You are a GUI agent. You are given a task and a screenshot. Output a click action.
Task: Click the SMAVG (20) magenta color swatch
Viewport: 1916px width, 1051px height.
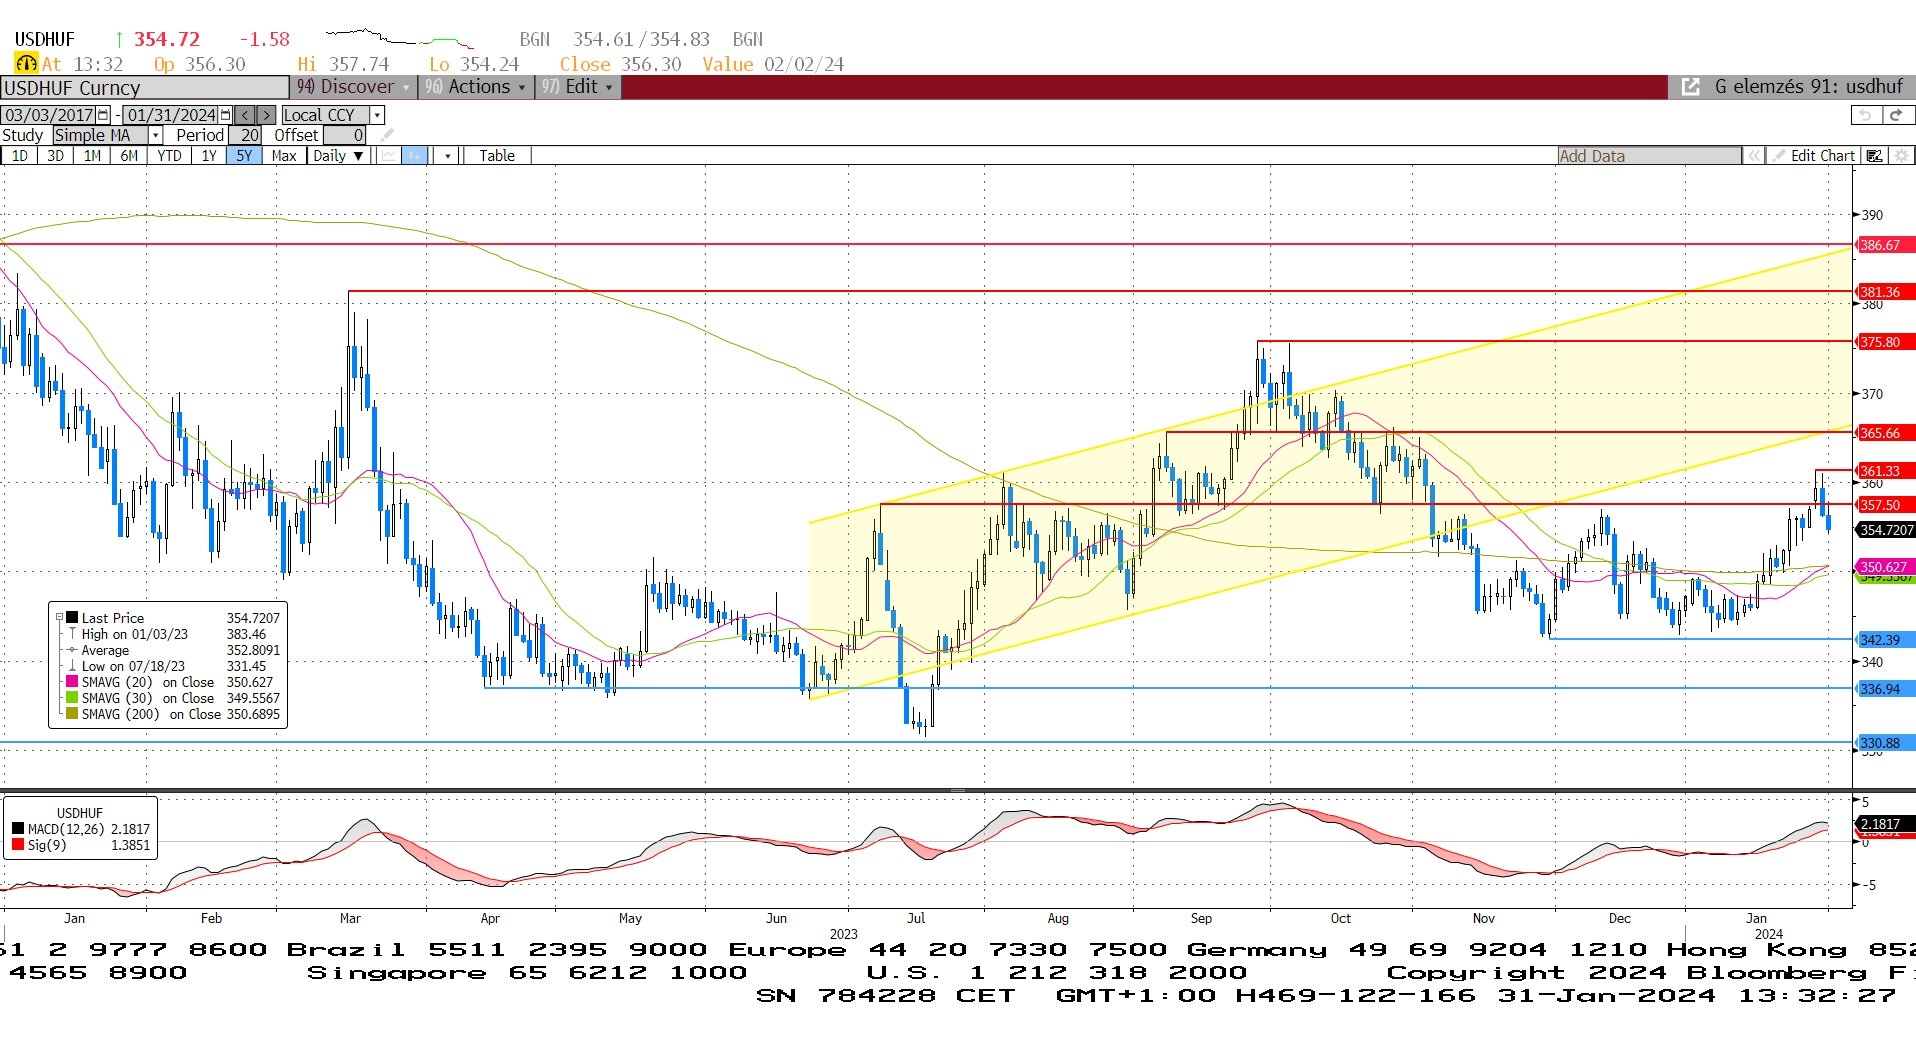72,682
